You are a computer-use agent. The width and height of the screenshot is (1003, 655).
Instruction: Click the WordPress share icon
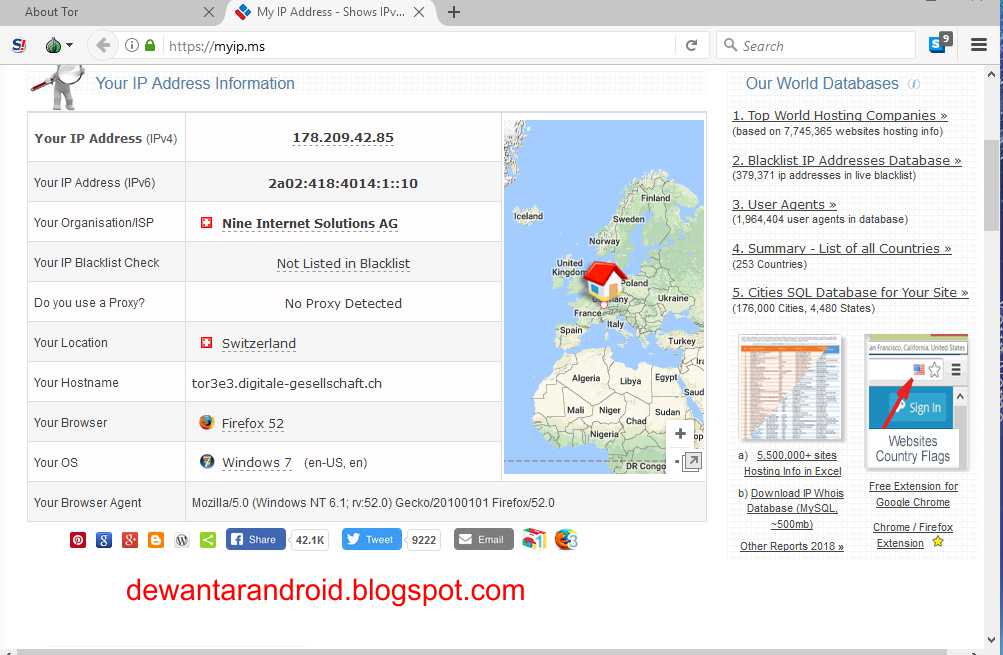(x=182, y=540)
